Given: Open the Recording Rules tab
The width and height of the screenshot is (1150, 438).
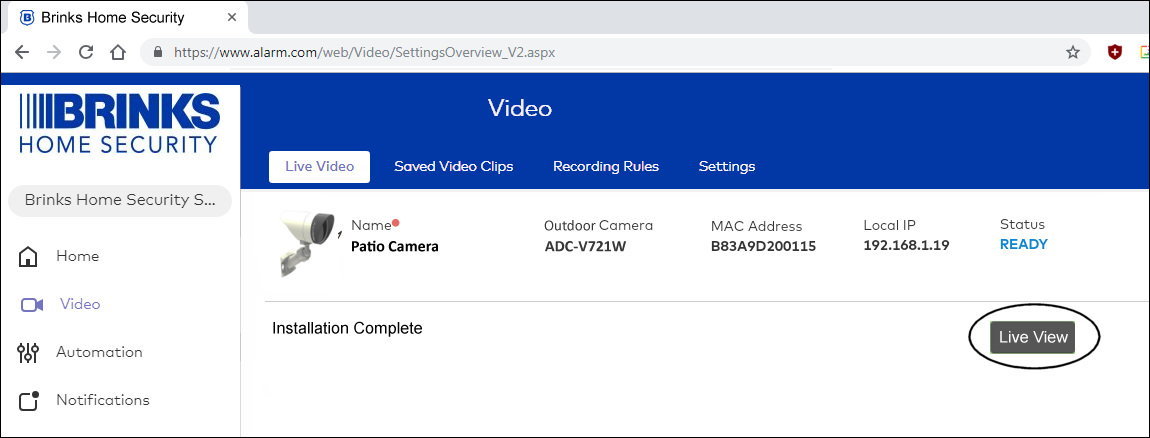Looking at the screenshot, I should [606, 167].
